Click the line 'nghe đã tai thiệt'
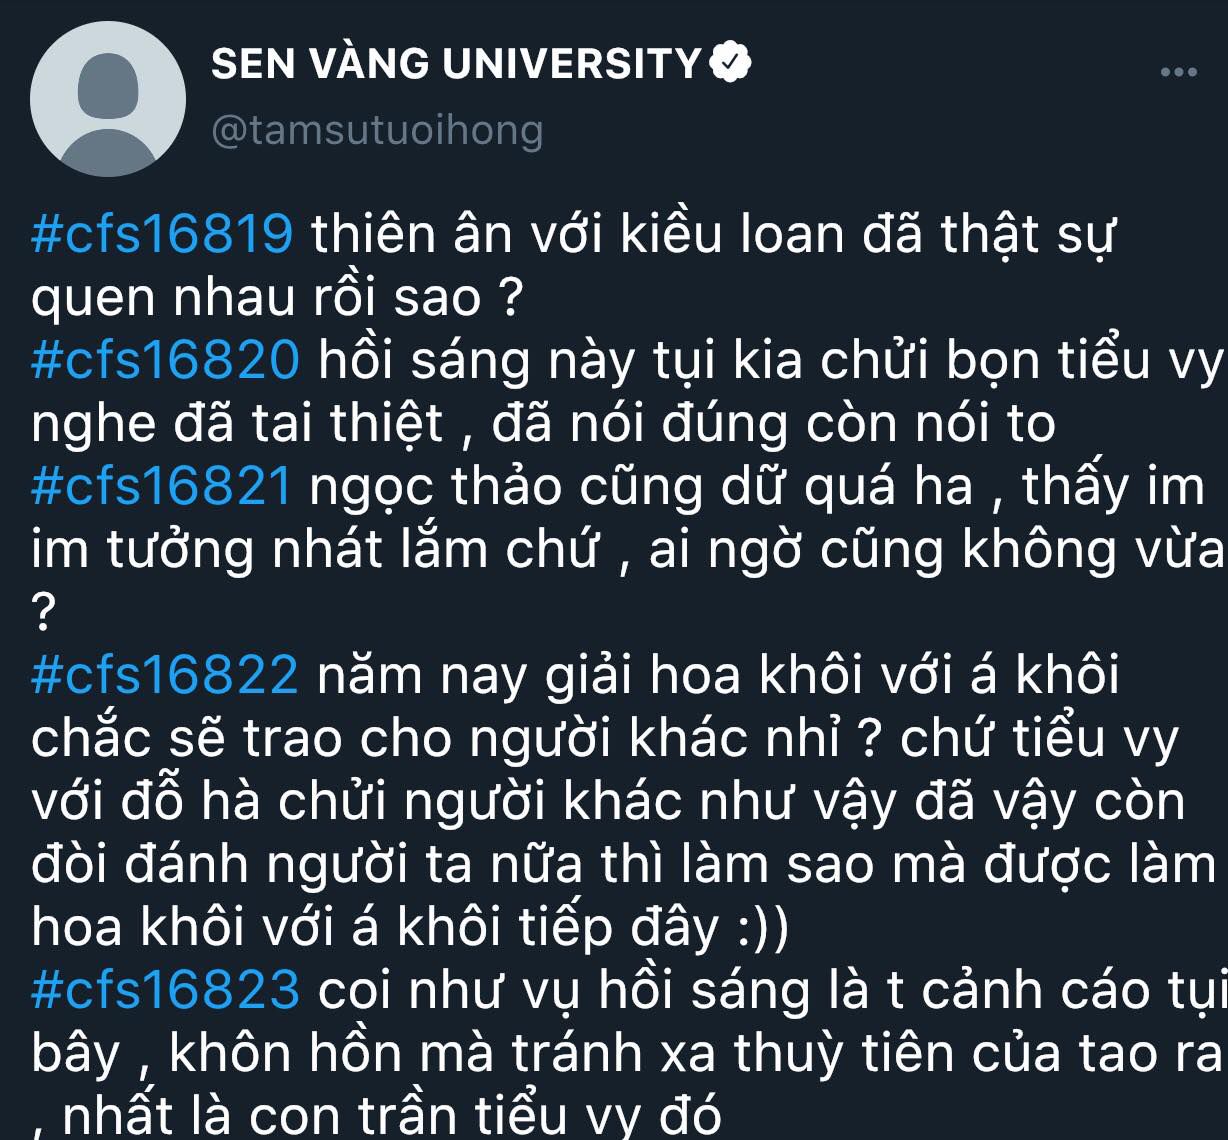The image size is (1228, 1140). click(237, 425)
